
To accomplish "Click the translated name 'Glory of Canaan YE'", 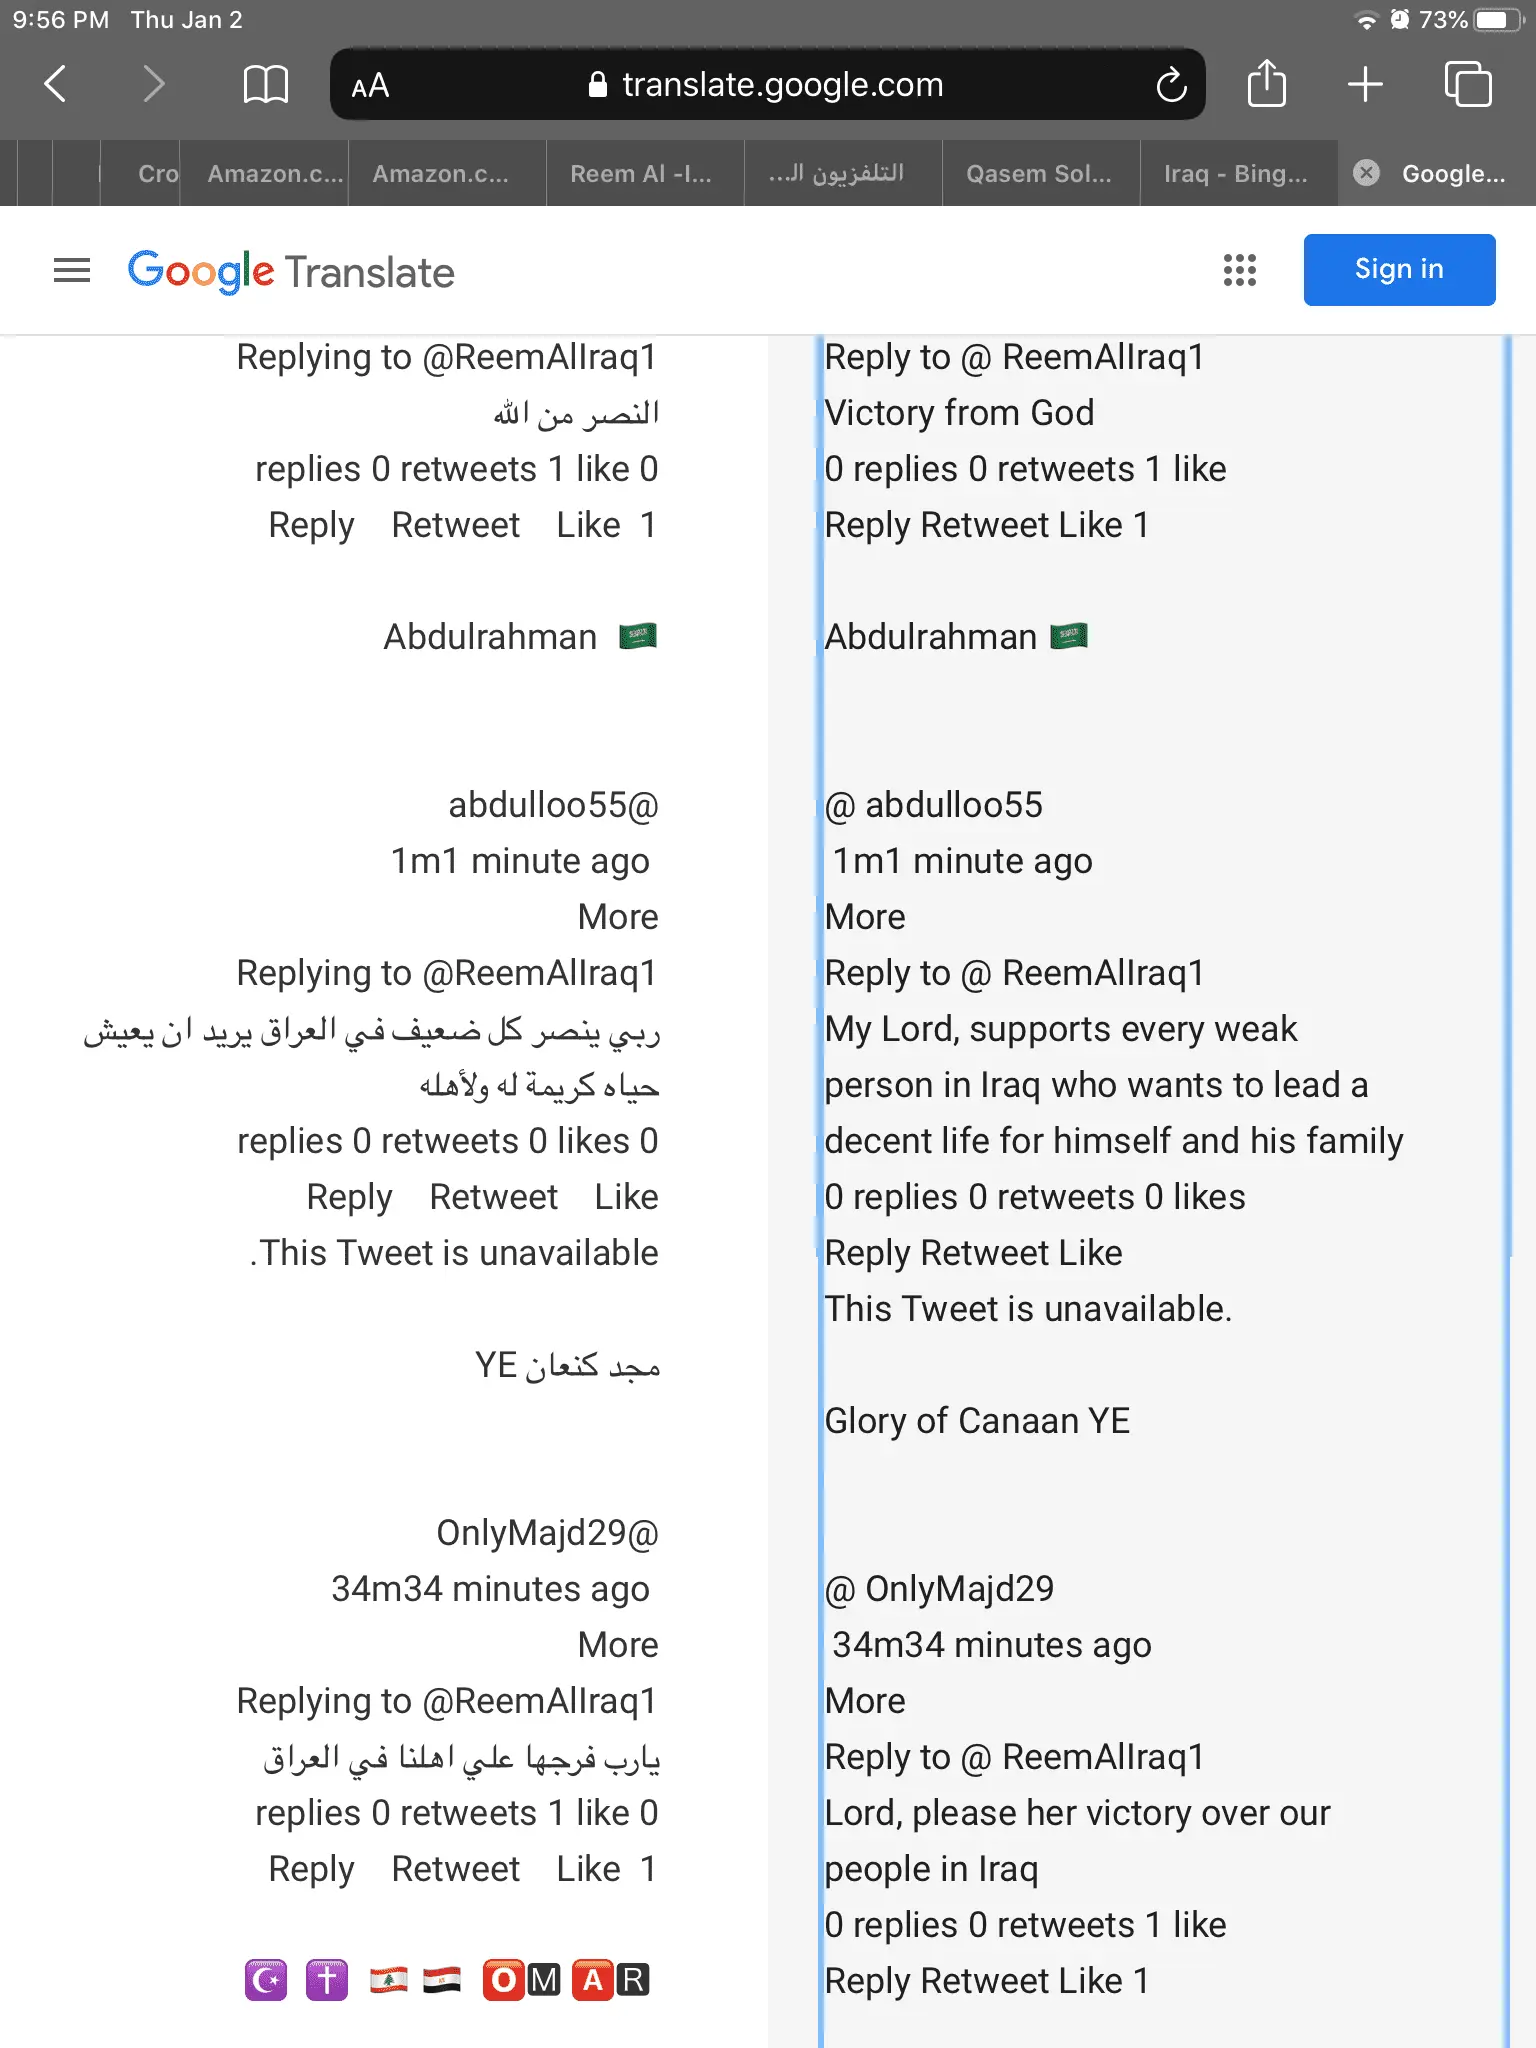I will tap(977, 1421).
